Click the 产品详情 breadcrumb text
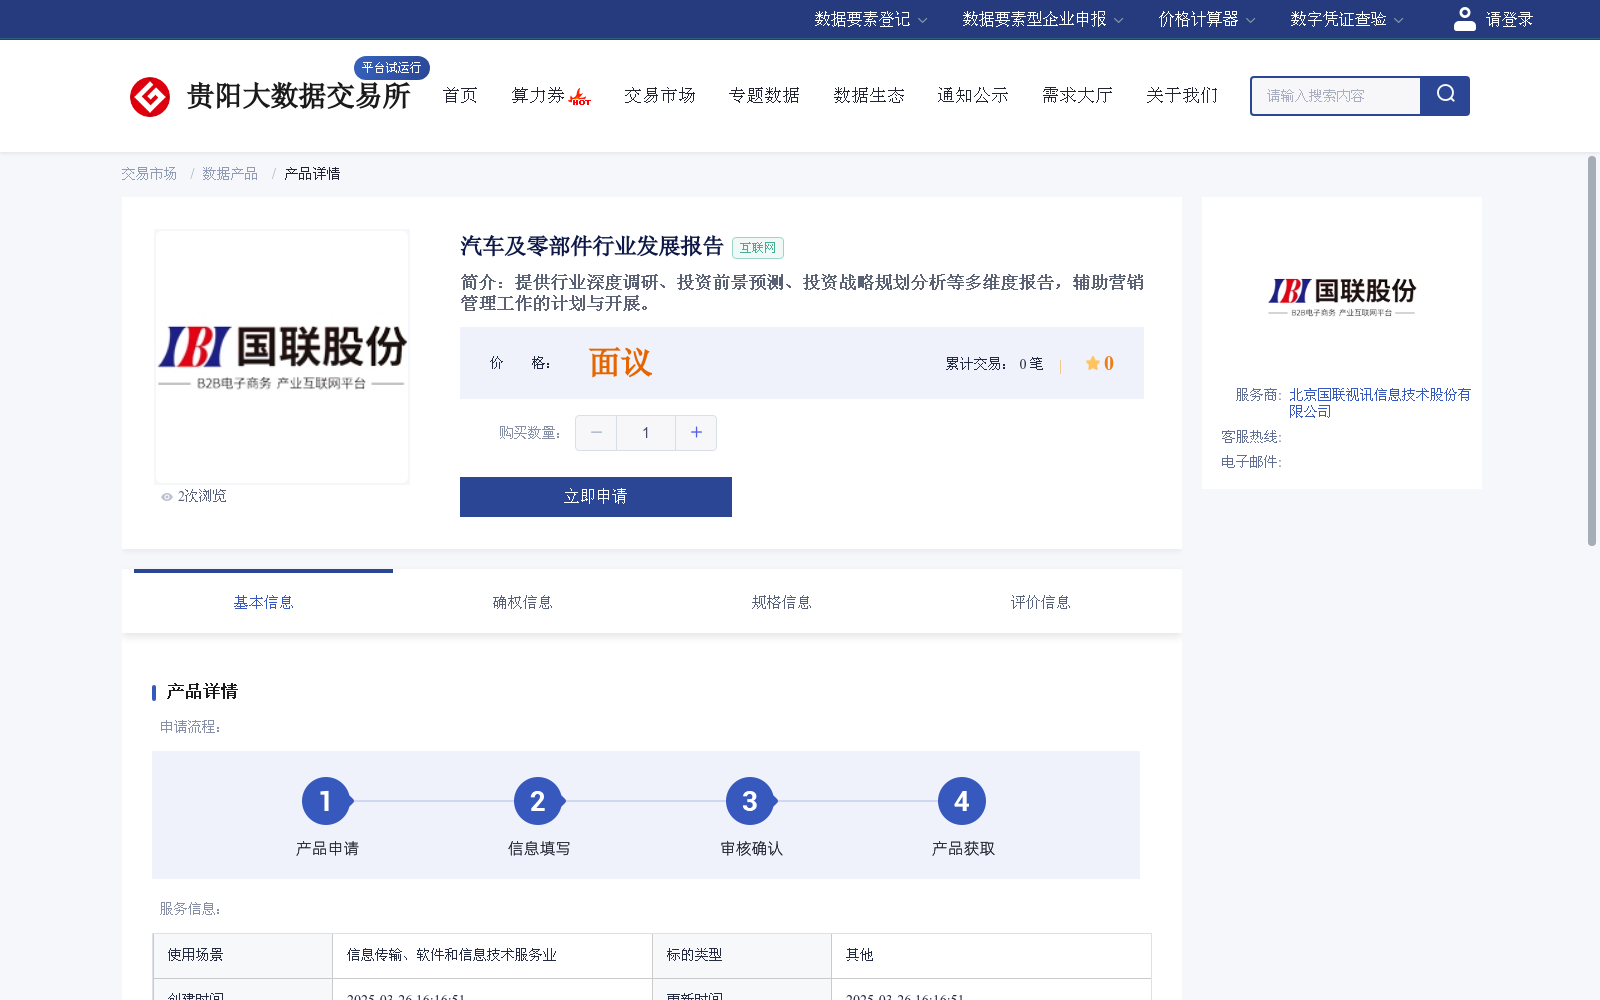 coord(312,174)
